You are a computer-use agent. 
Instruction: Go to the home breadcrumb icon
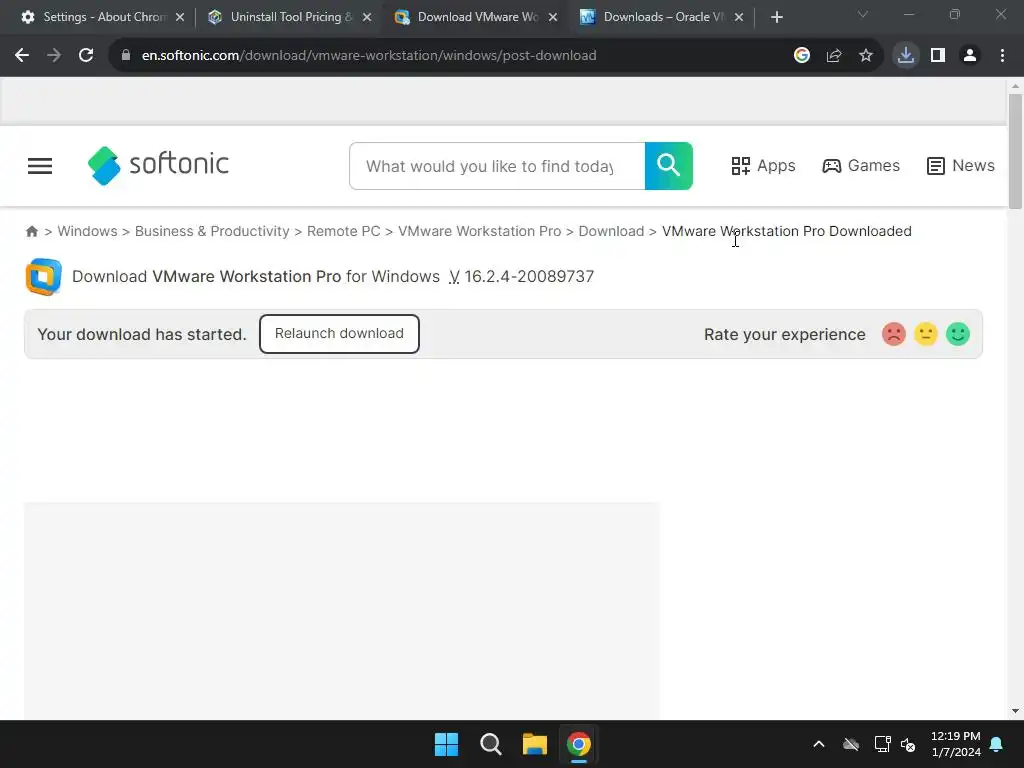click(31, 231)
